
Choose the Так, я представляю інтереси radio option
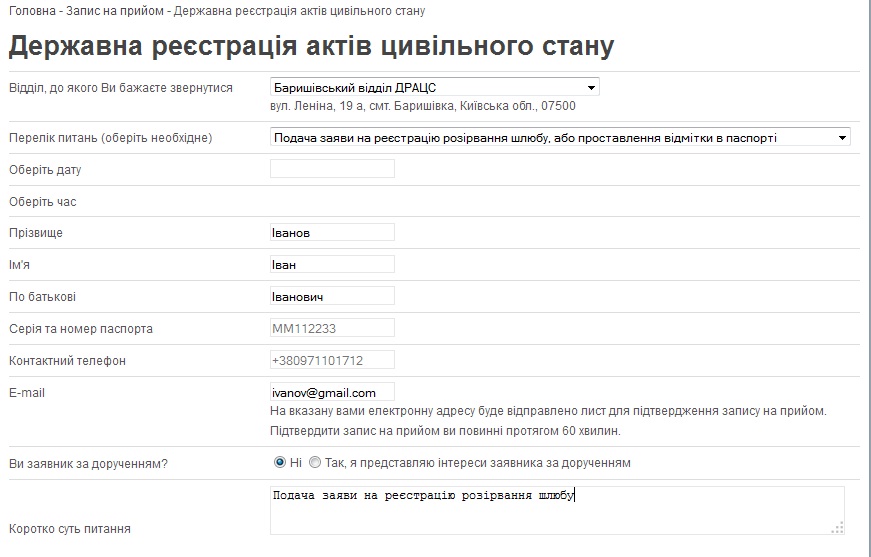(315, 462)
